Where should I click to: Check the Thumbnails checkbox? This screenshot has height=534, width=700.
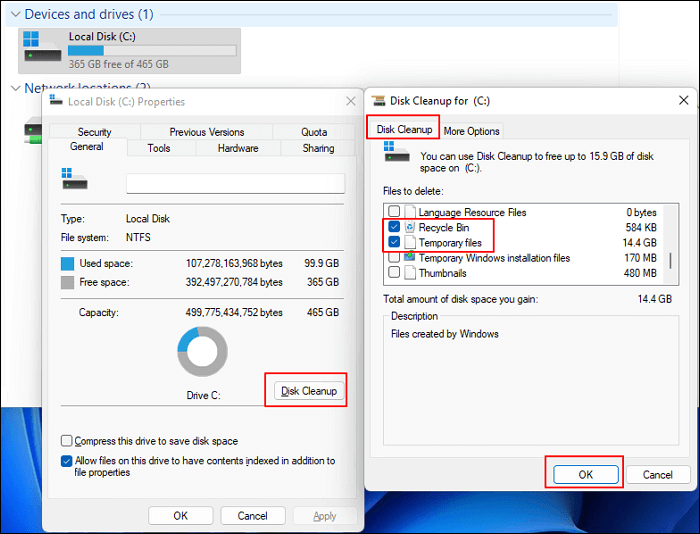(394, 272)
